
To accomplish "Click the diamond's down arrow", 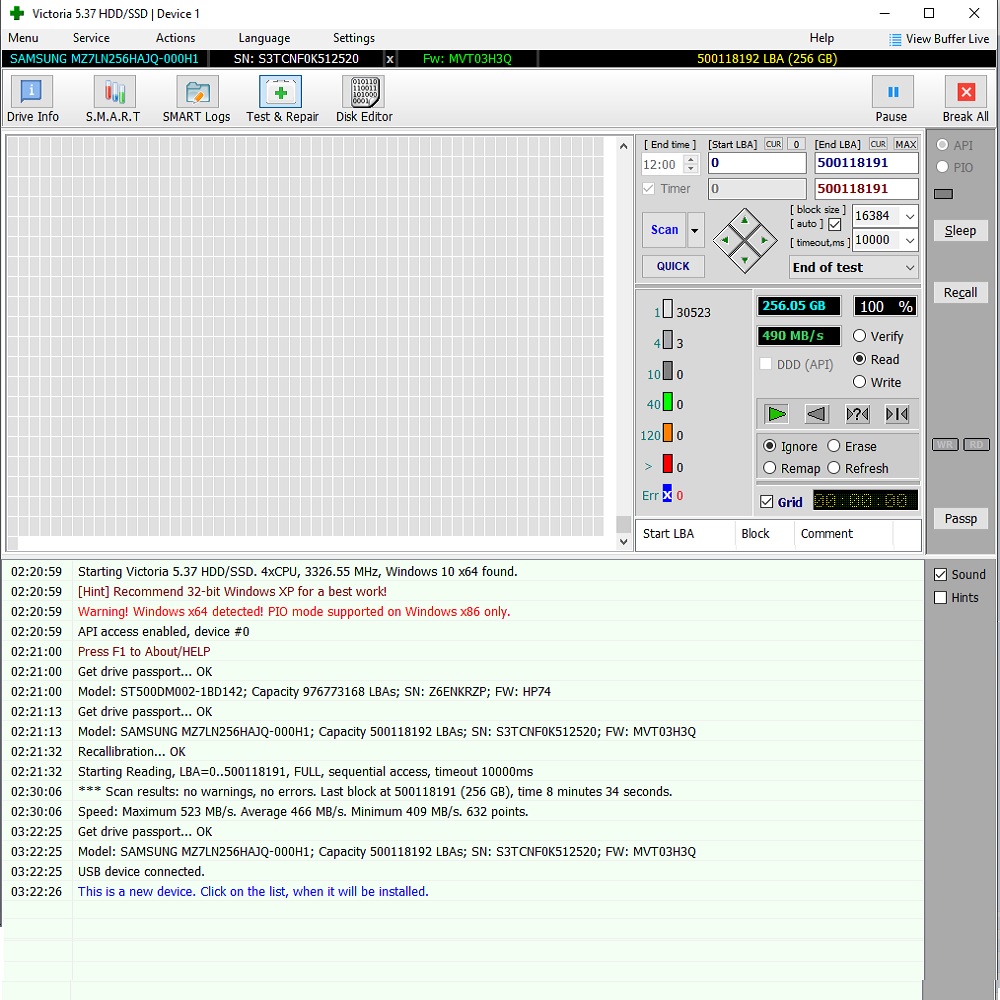I will pyautogui.click(x=744, y=260).
